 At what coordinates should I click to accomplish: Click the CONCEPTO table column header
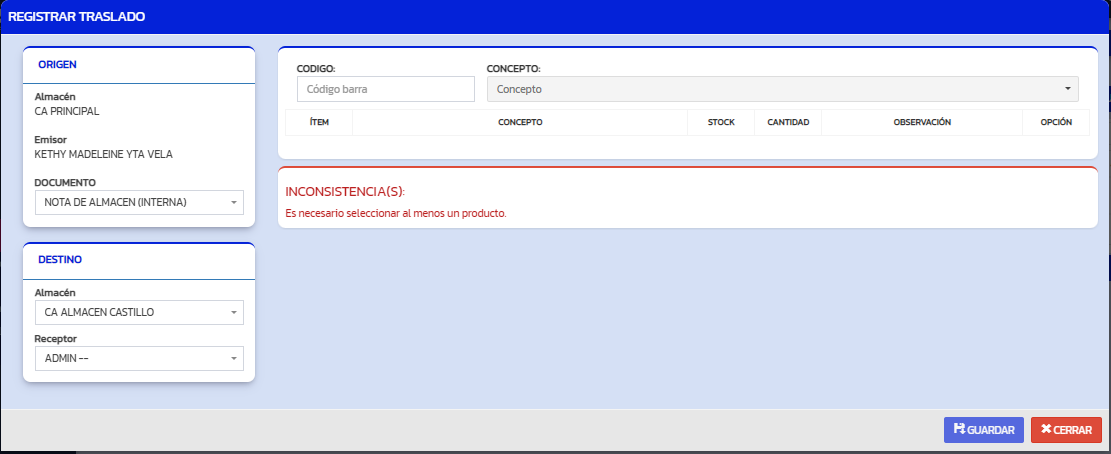click(x=520, y=122)
